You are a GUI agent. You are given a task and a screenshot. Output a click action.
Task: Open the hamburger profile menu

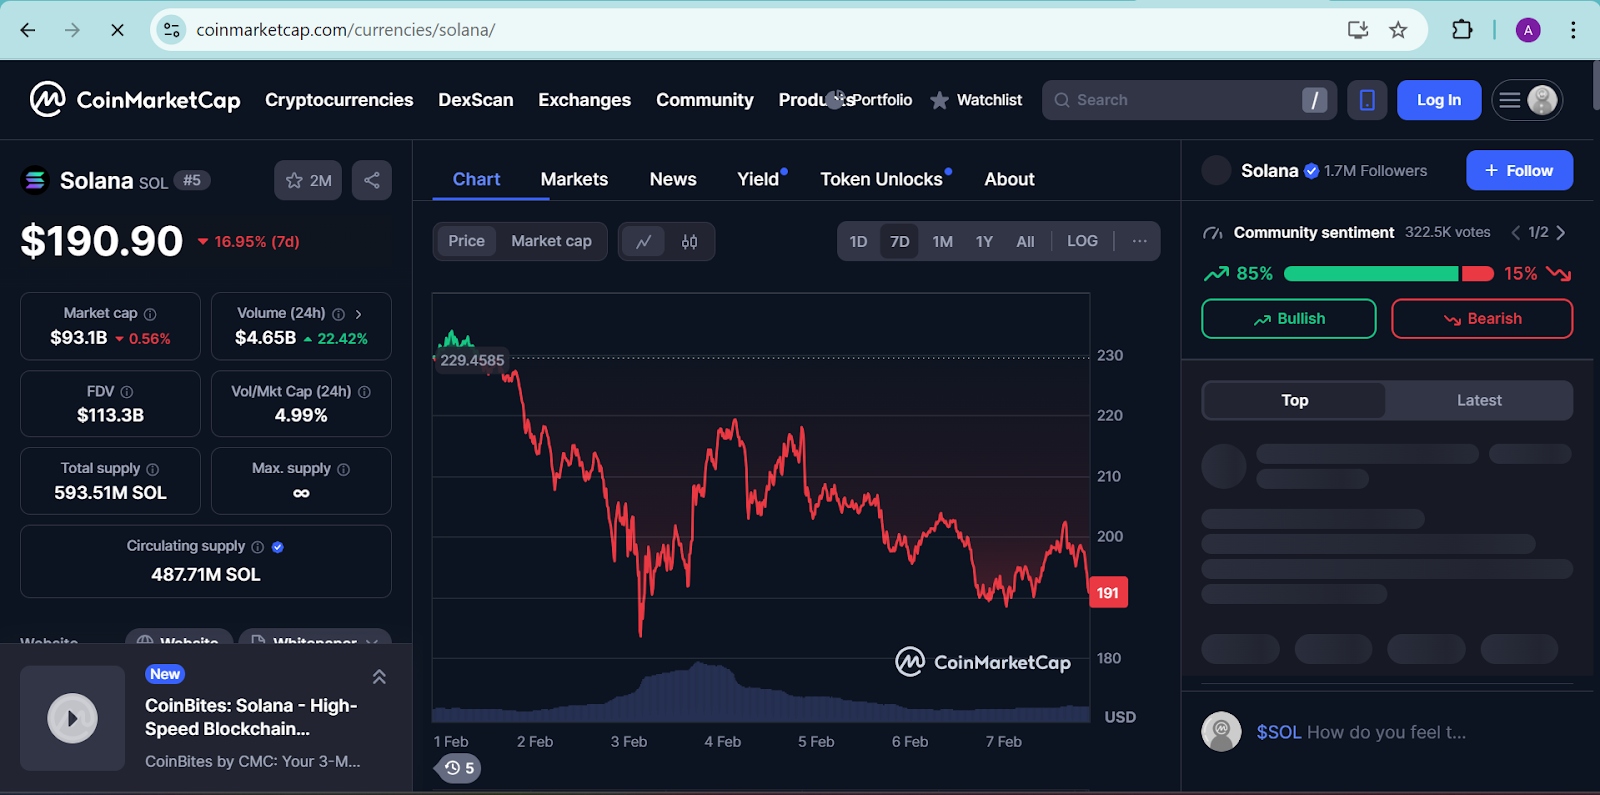[x=1526, y=100]
